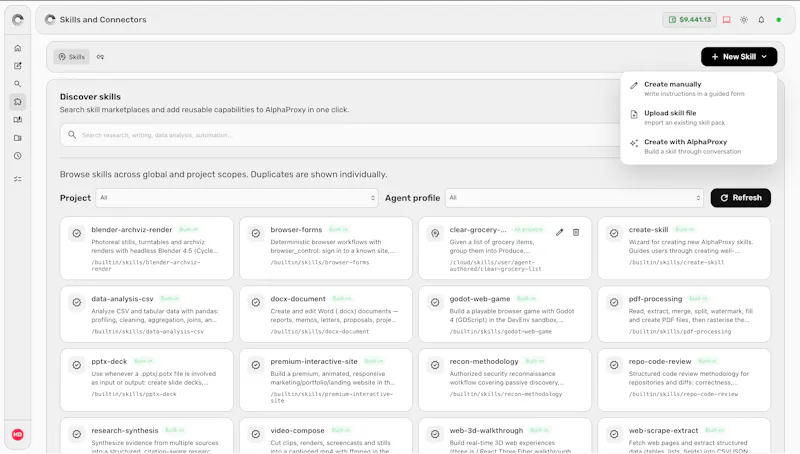Open the blender-archviz-render skill title
This screenshot has width=800, height=454.
(132, 230)
